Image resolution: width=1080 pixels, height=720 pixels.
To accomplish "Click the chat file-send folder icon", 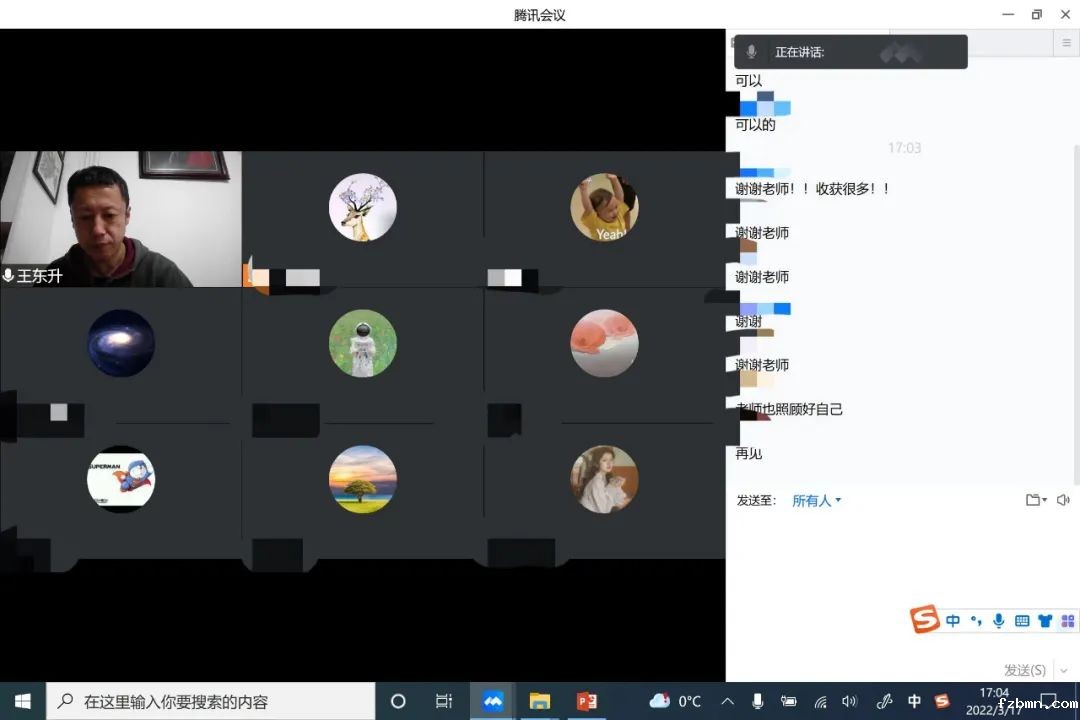I will click(x=1034, y=500).
